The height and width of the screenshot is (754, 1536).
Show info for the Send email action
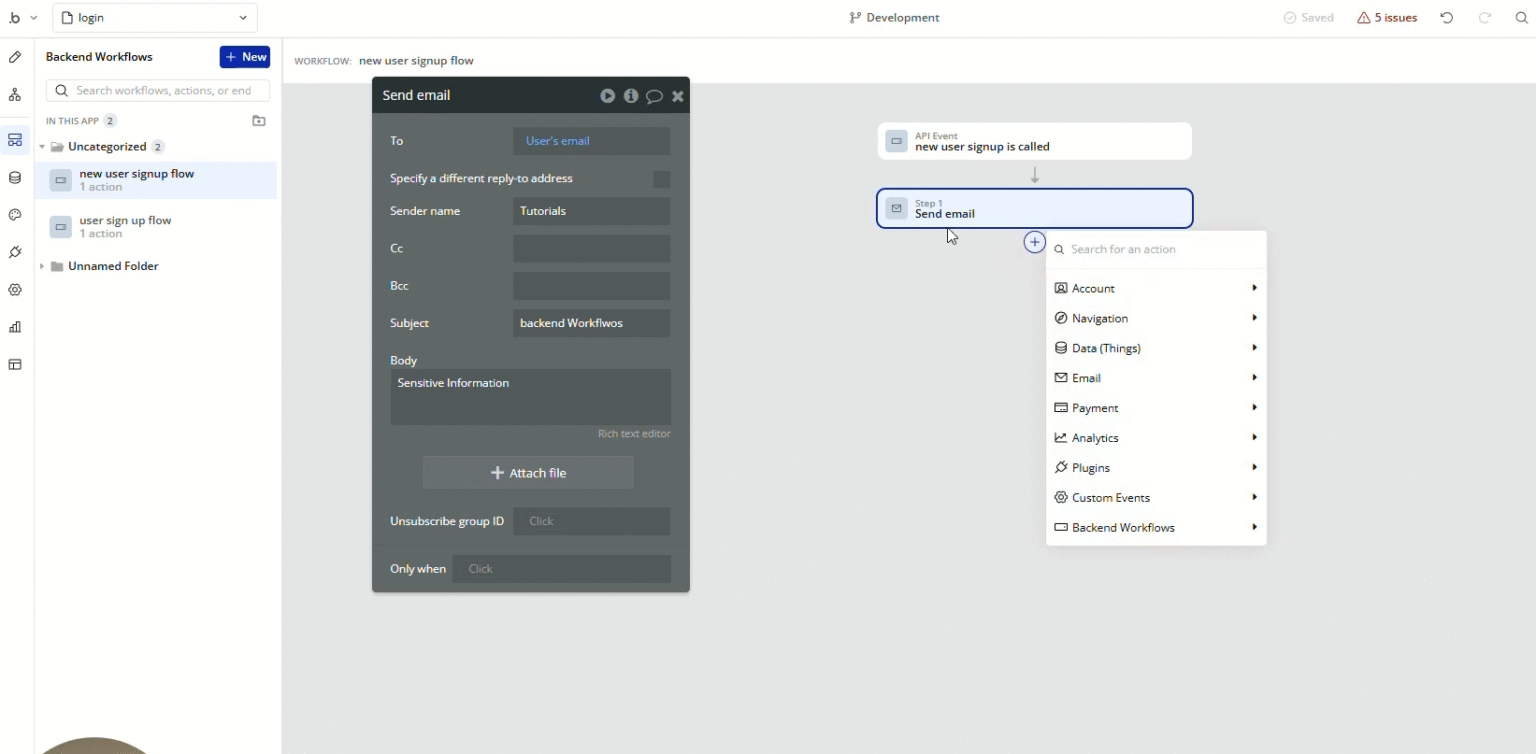[x=631, y=96]
